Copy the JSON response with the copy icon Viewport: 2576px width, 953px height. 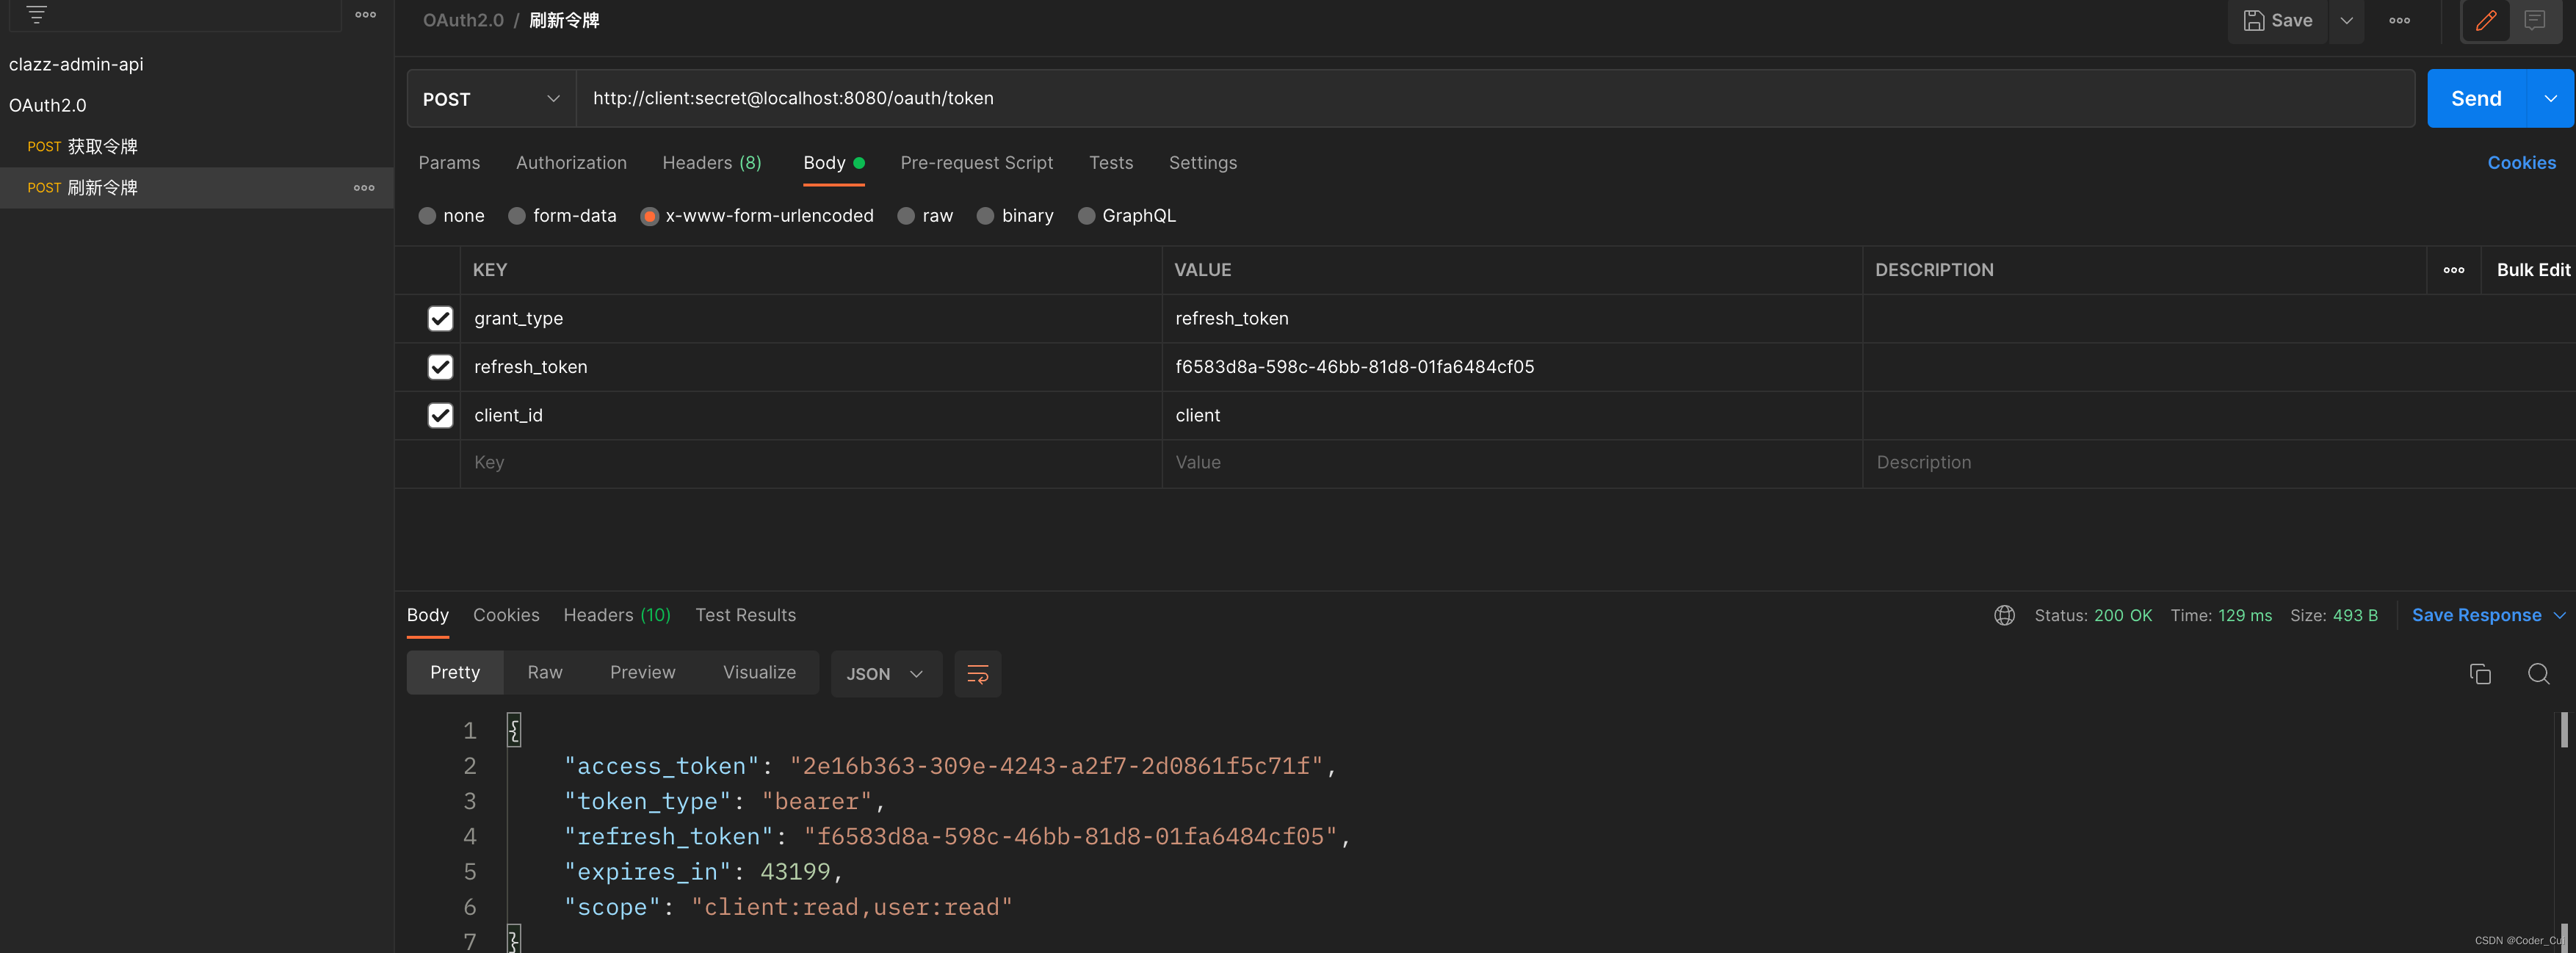coord(2480,674)
